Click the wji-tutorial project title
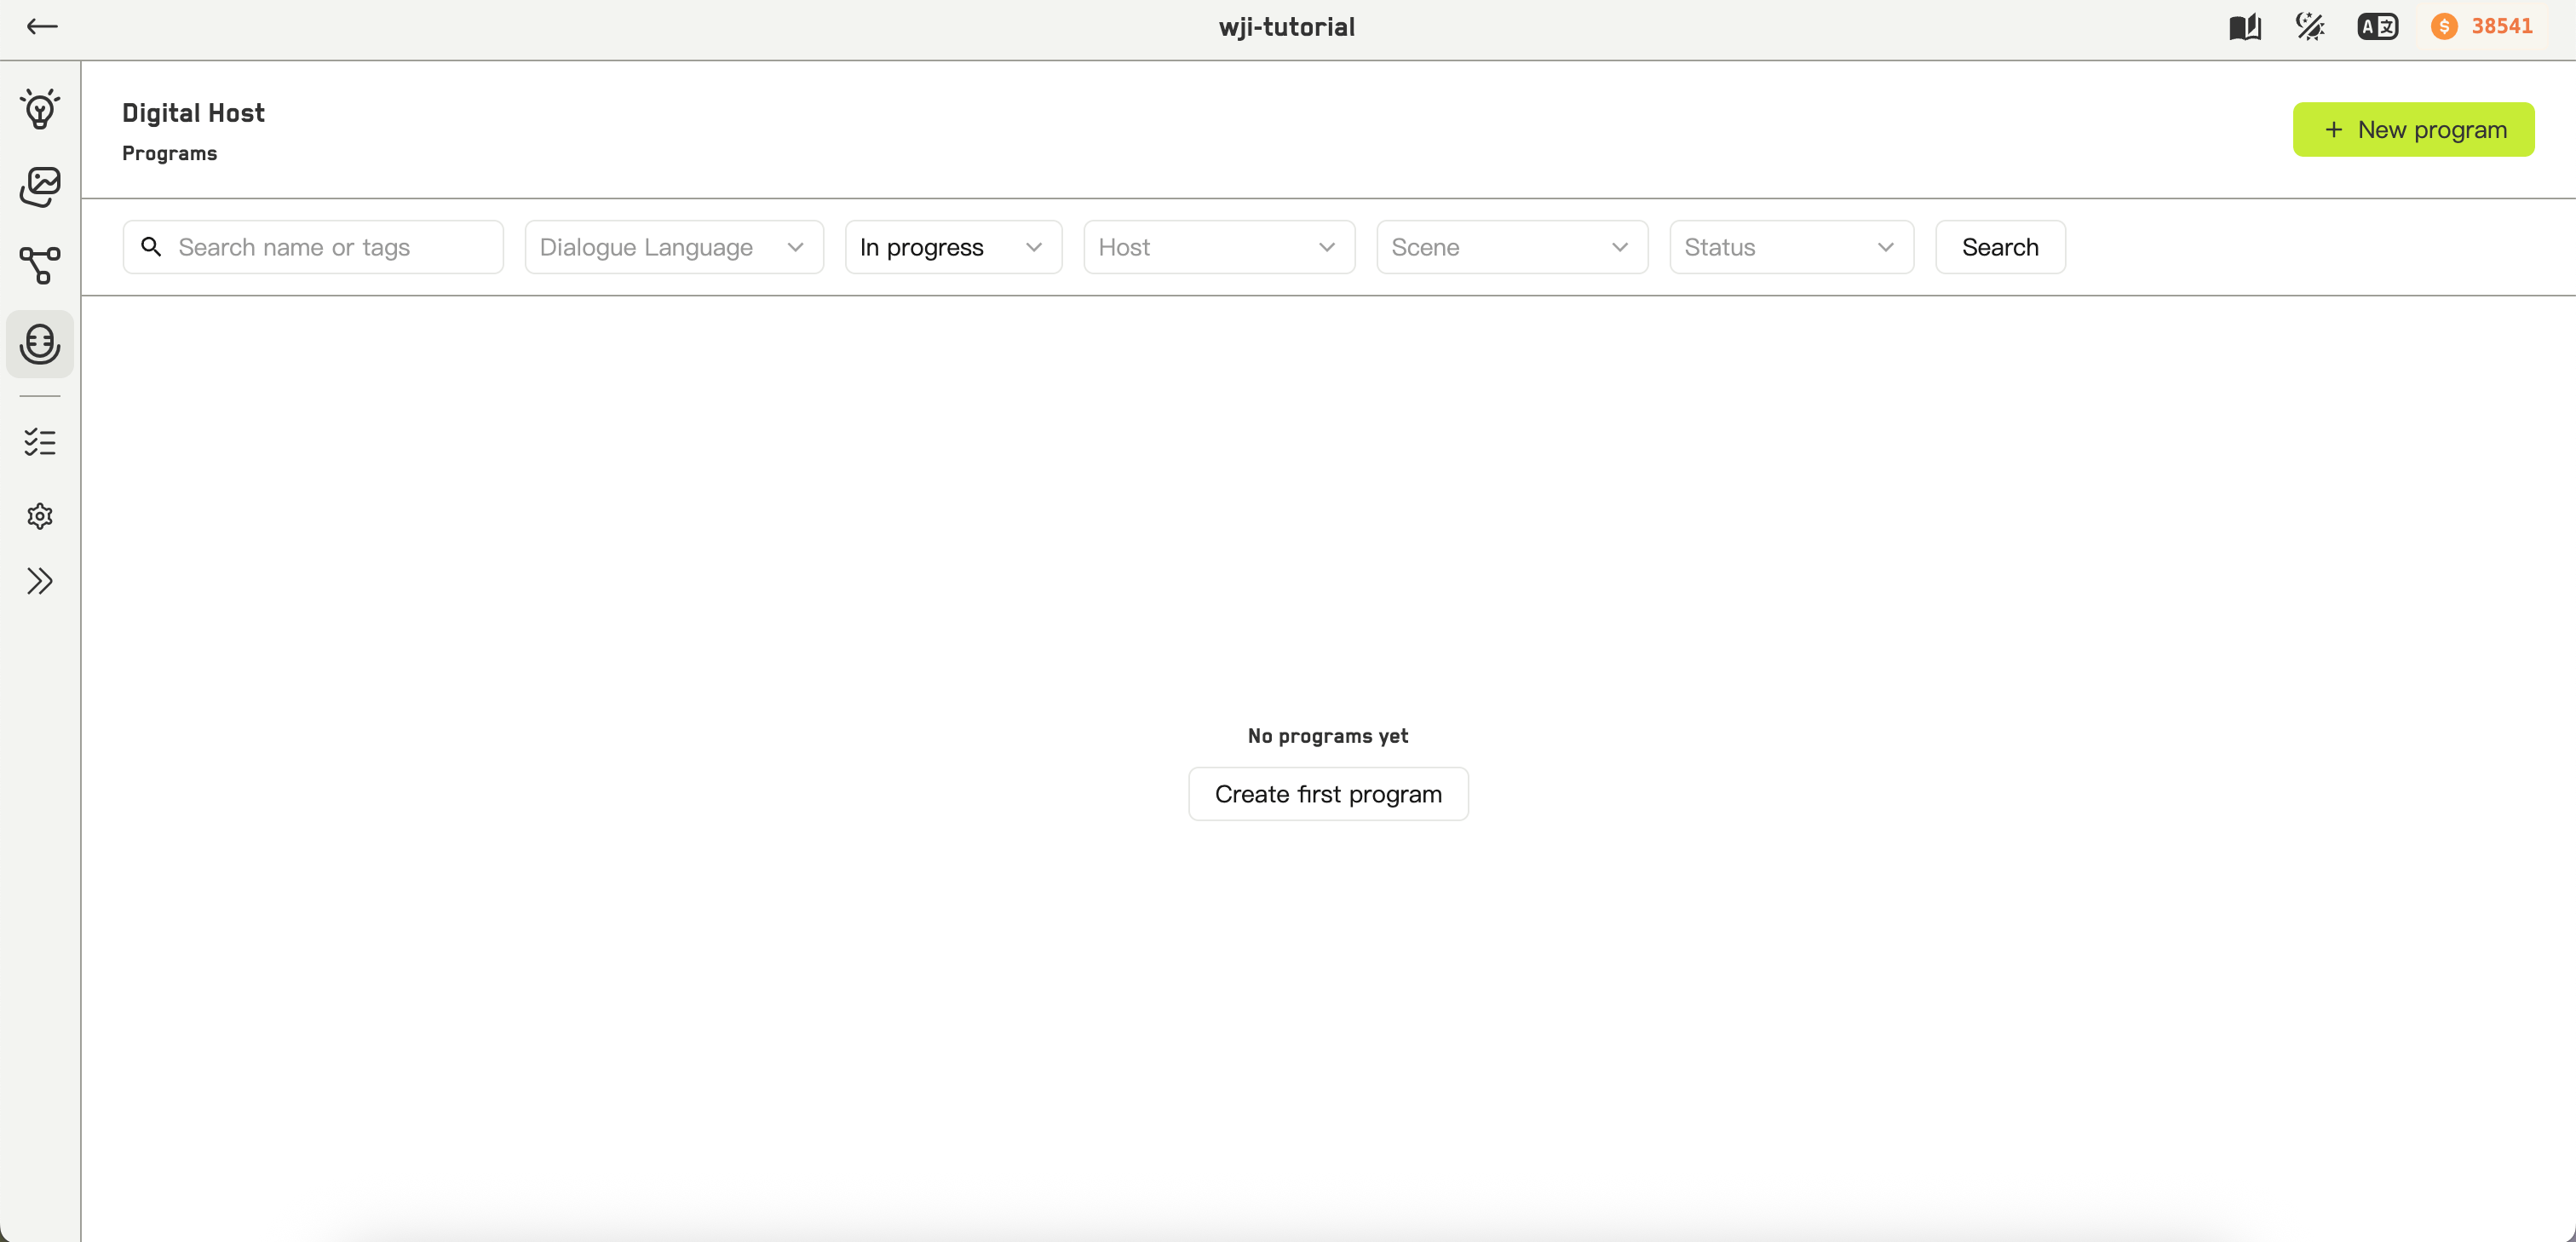 [x=1287, y=27]
